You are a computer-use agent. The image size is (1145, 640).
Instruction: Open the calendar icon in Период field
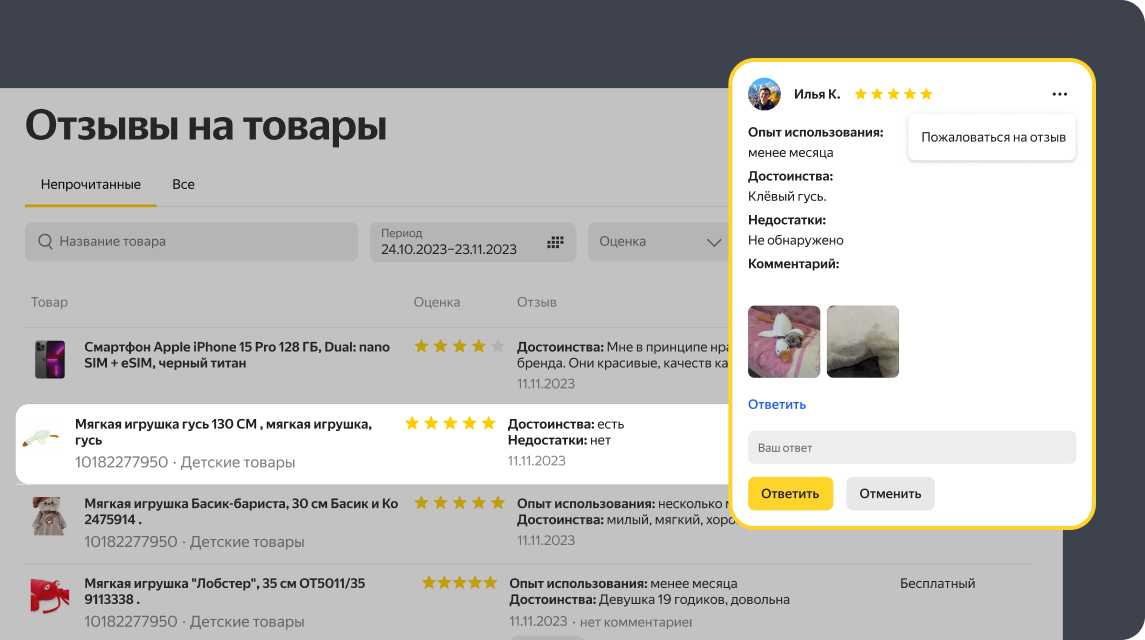(x=555, y=242)
